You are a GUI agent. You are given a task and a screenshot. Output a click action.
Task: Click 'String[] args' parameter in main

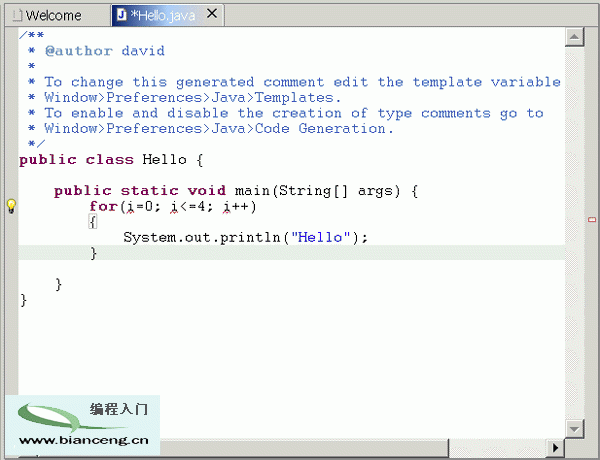[x=339, y=191]
